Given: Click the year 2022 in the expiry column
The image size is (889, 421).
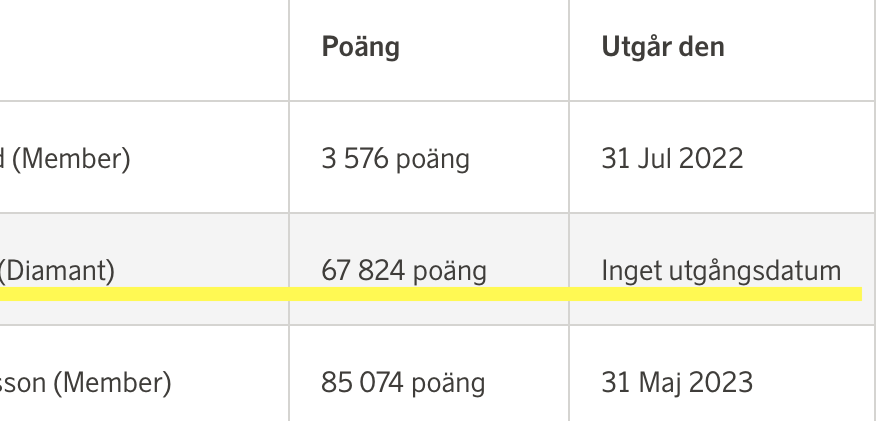Looking at the screenshot, I should pyautogui.click(x=715, y=158).
